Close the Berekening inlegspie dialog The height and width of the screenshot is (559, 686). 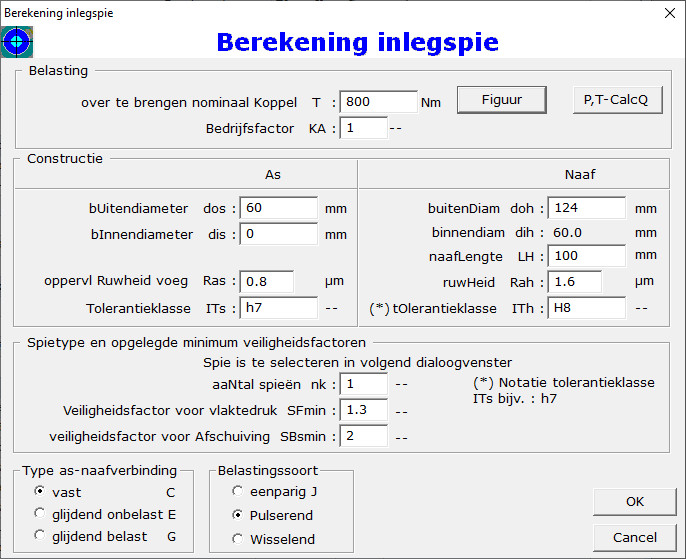point(670,13)
